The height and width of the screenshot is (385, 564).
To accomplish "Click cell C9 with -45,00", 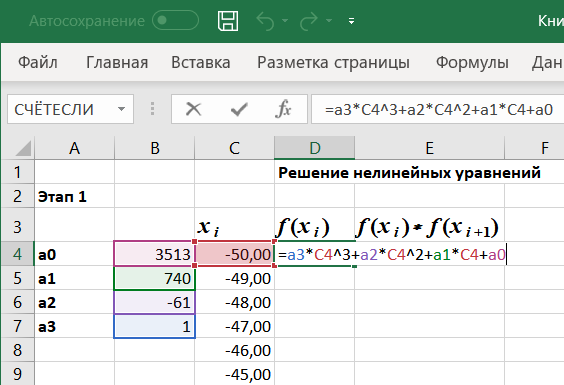I will [x=235, y=374].
